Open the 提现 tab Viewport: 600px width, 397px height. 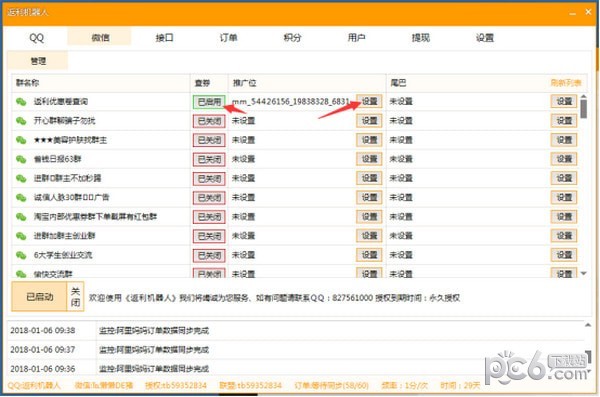tap(421, 38)
